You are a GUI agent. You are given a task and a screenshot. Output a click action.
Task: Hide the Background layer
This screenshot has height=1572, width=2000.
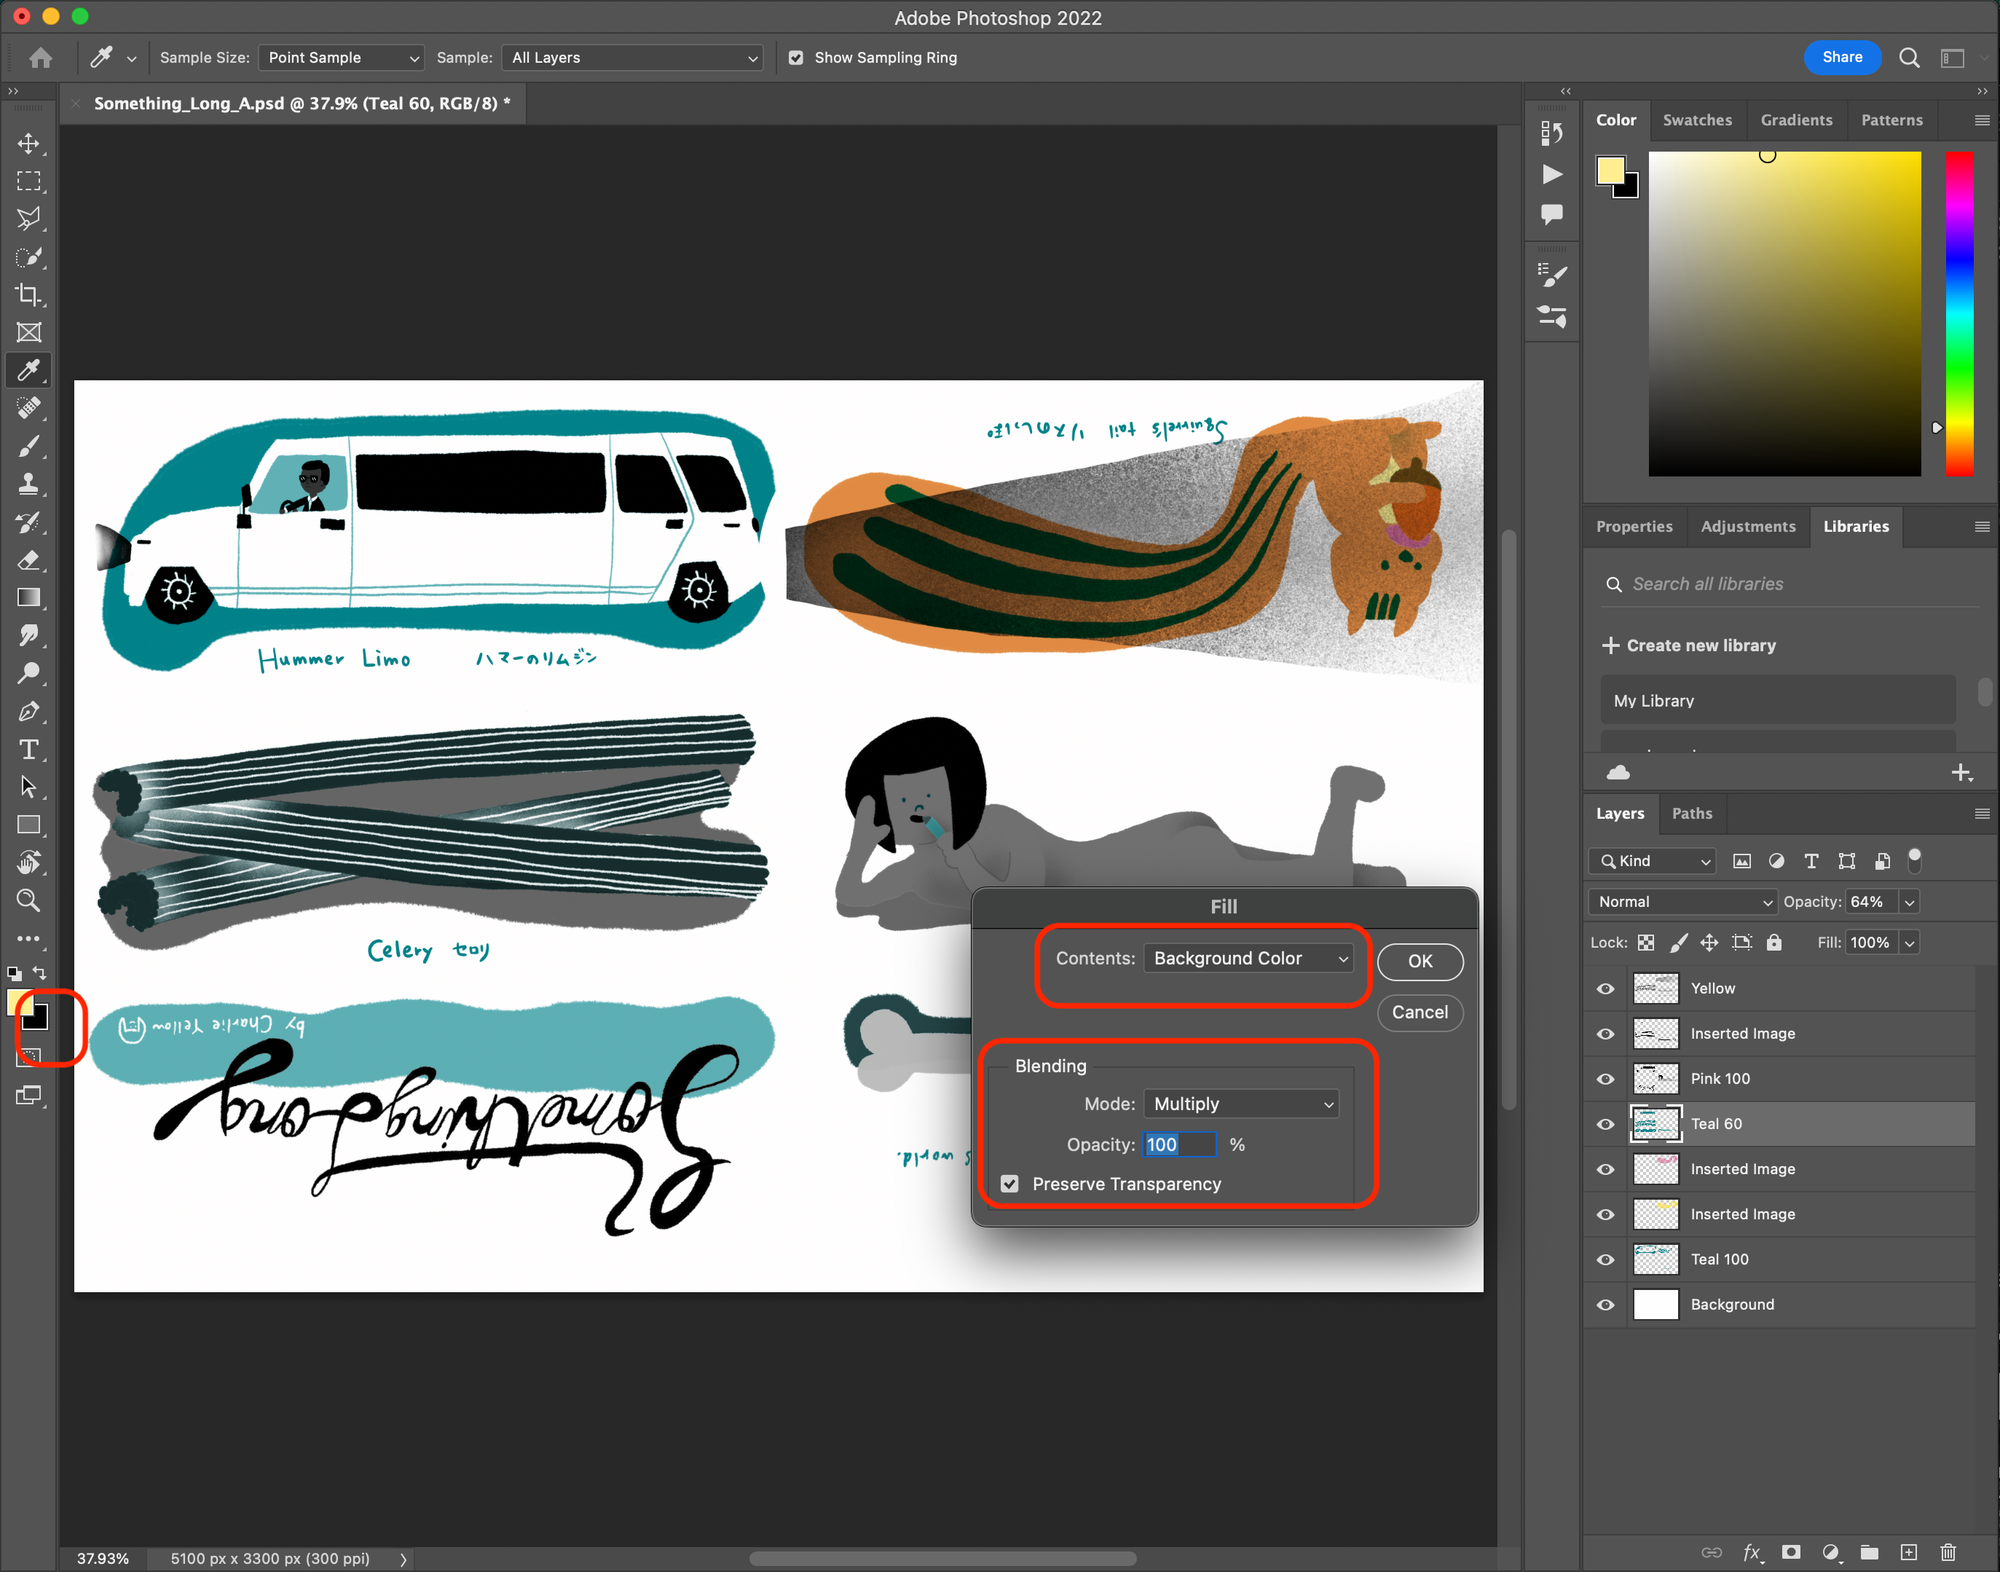[1605, 1304]
